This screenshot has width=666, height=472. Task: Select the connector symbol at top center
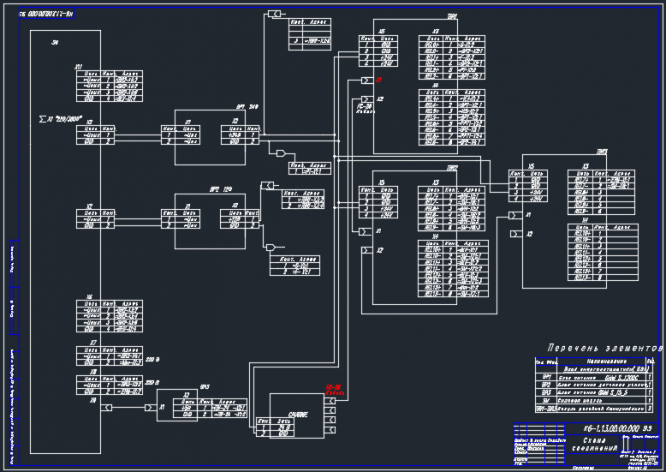pos(274,14)
